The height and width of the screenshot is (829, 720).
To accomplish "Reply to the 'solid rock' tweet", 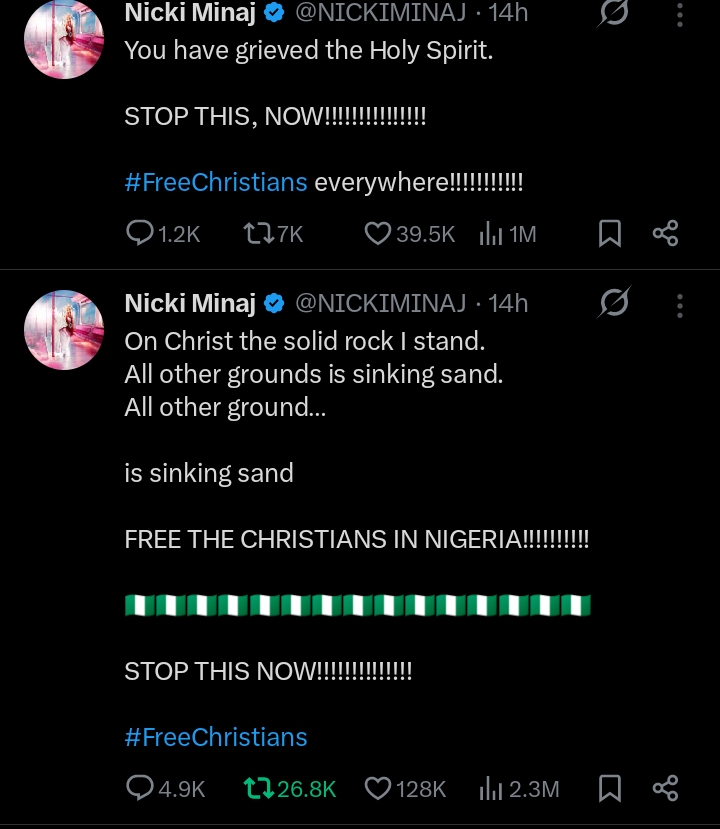I will click(x=139, y=789).
